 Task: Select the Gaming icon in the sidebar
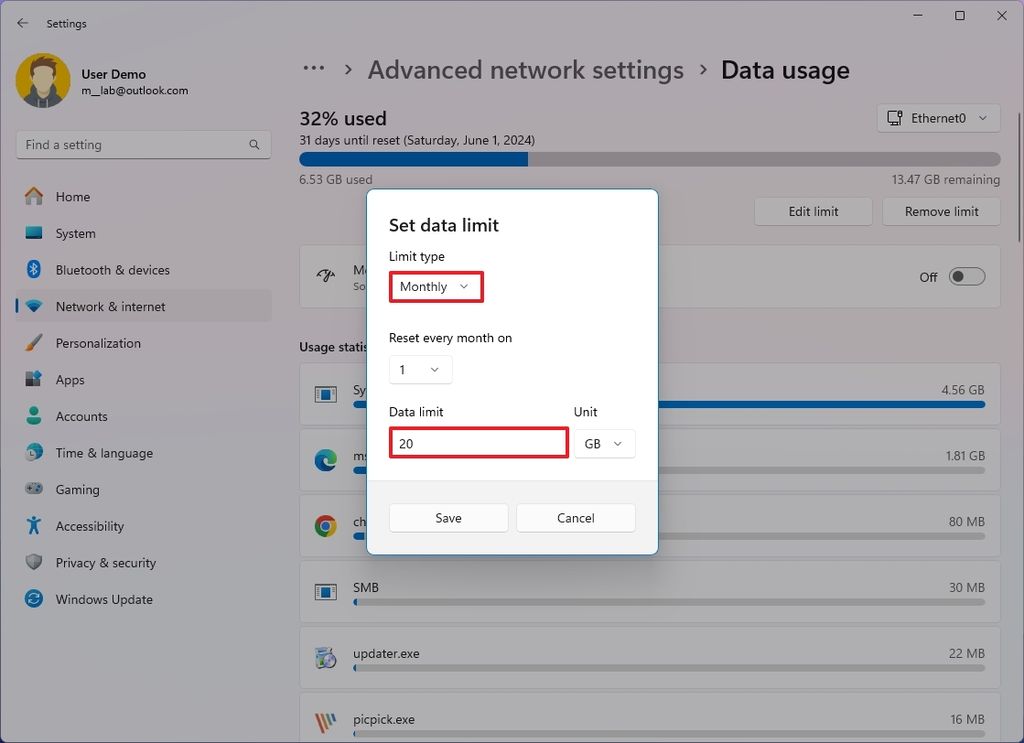point(31,489)
